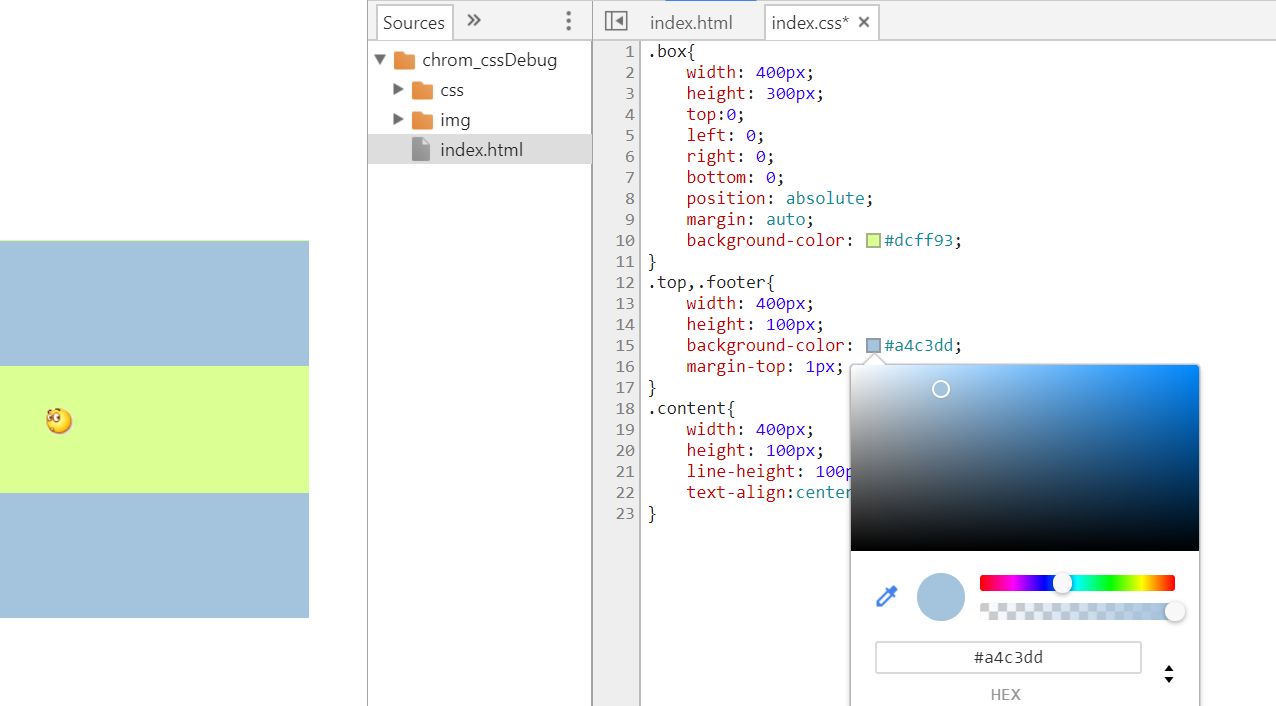Click the #a4c3dd color swatch in code
Image resolution: width=1276 pixels, height=706 pixels.
tap(873, 345)
